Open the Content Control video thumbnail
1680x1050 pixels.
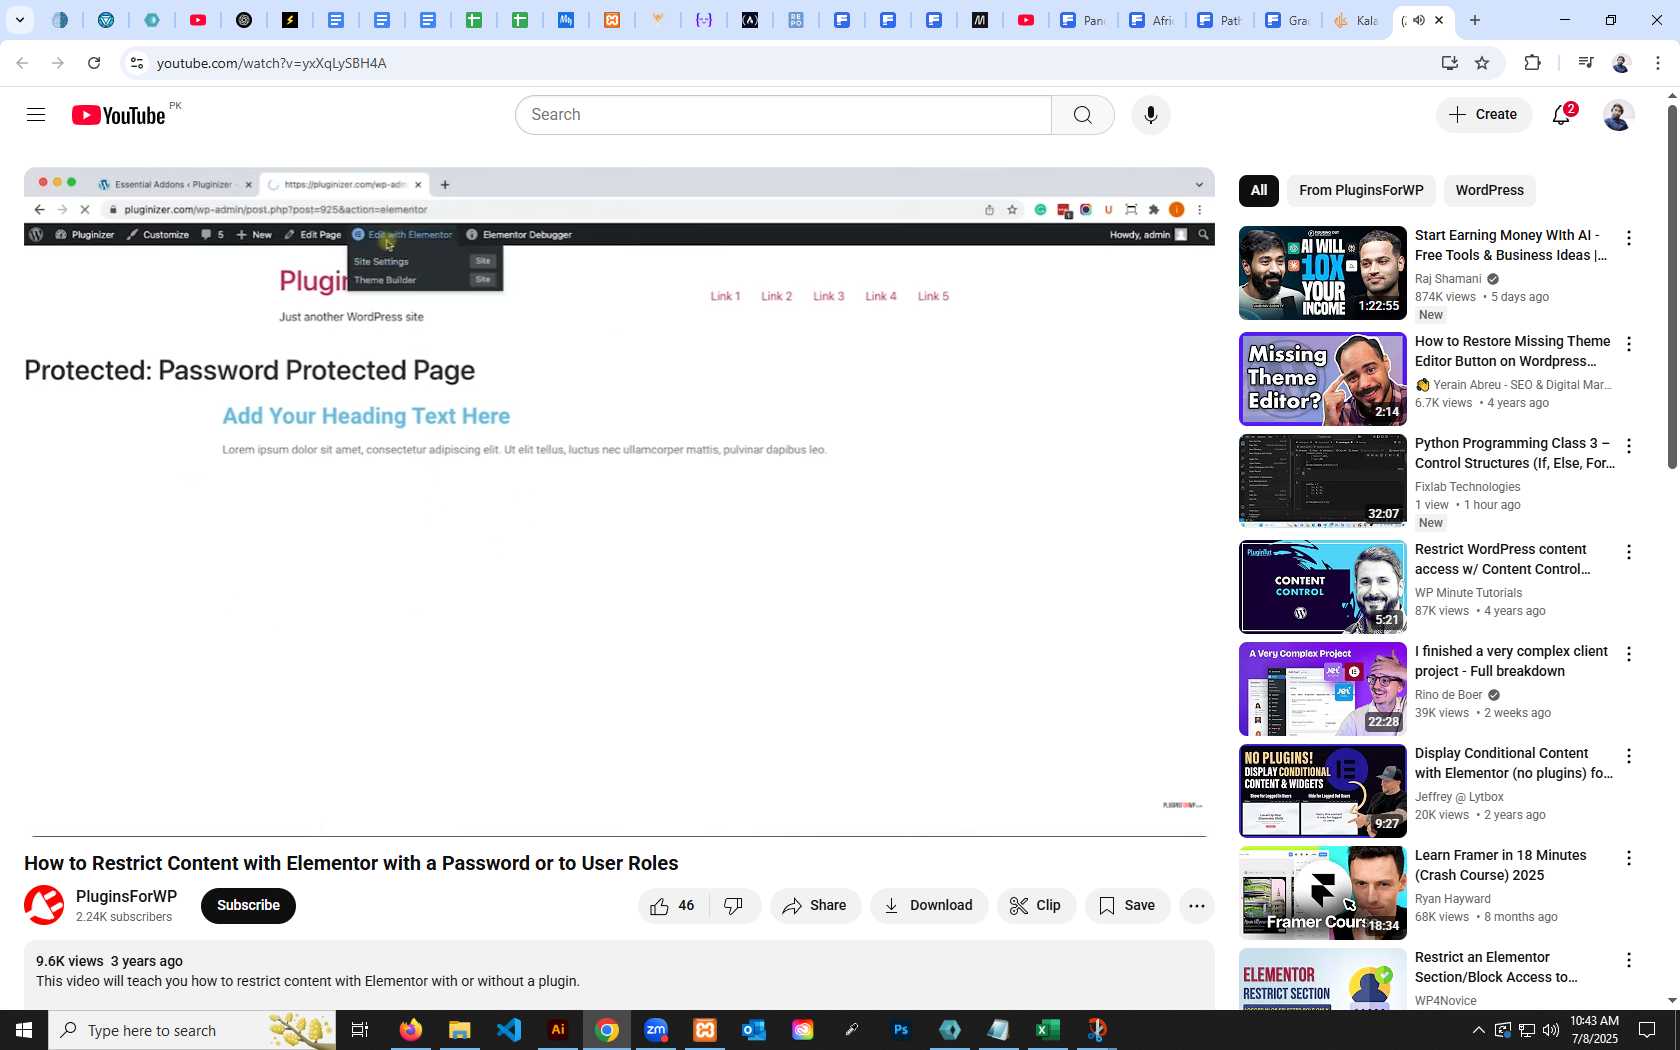tap(1323, 587)
